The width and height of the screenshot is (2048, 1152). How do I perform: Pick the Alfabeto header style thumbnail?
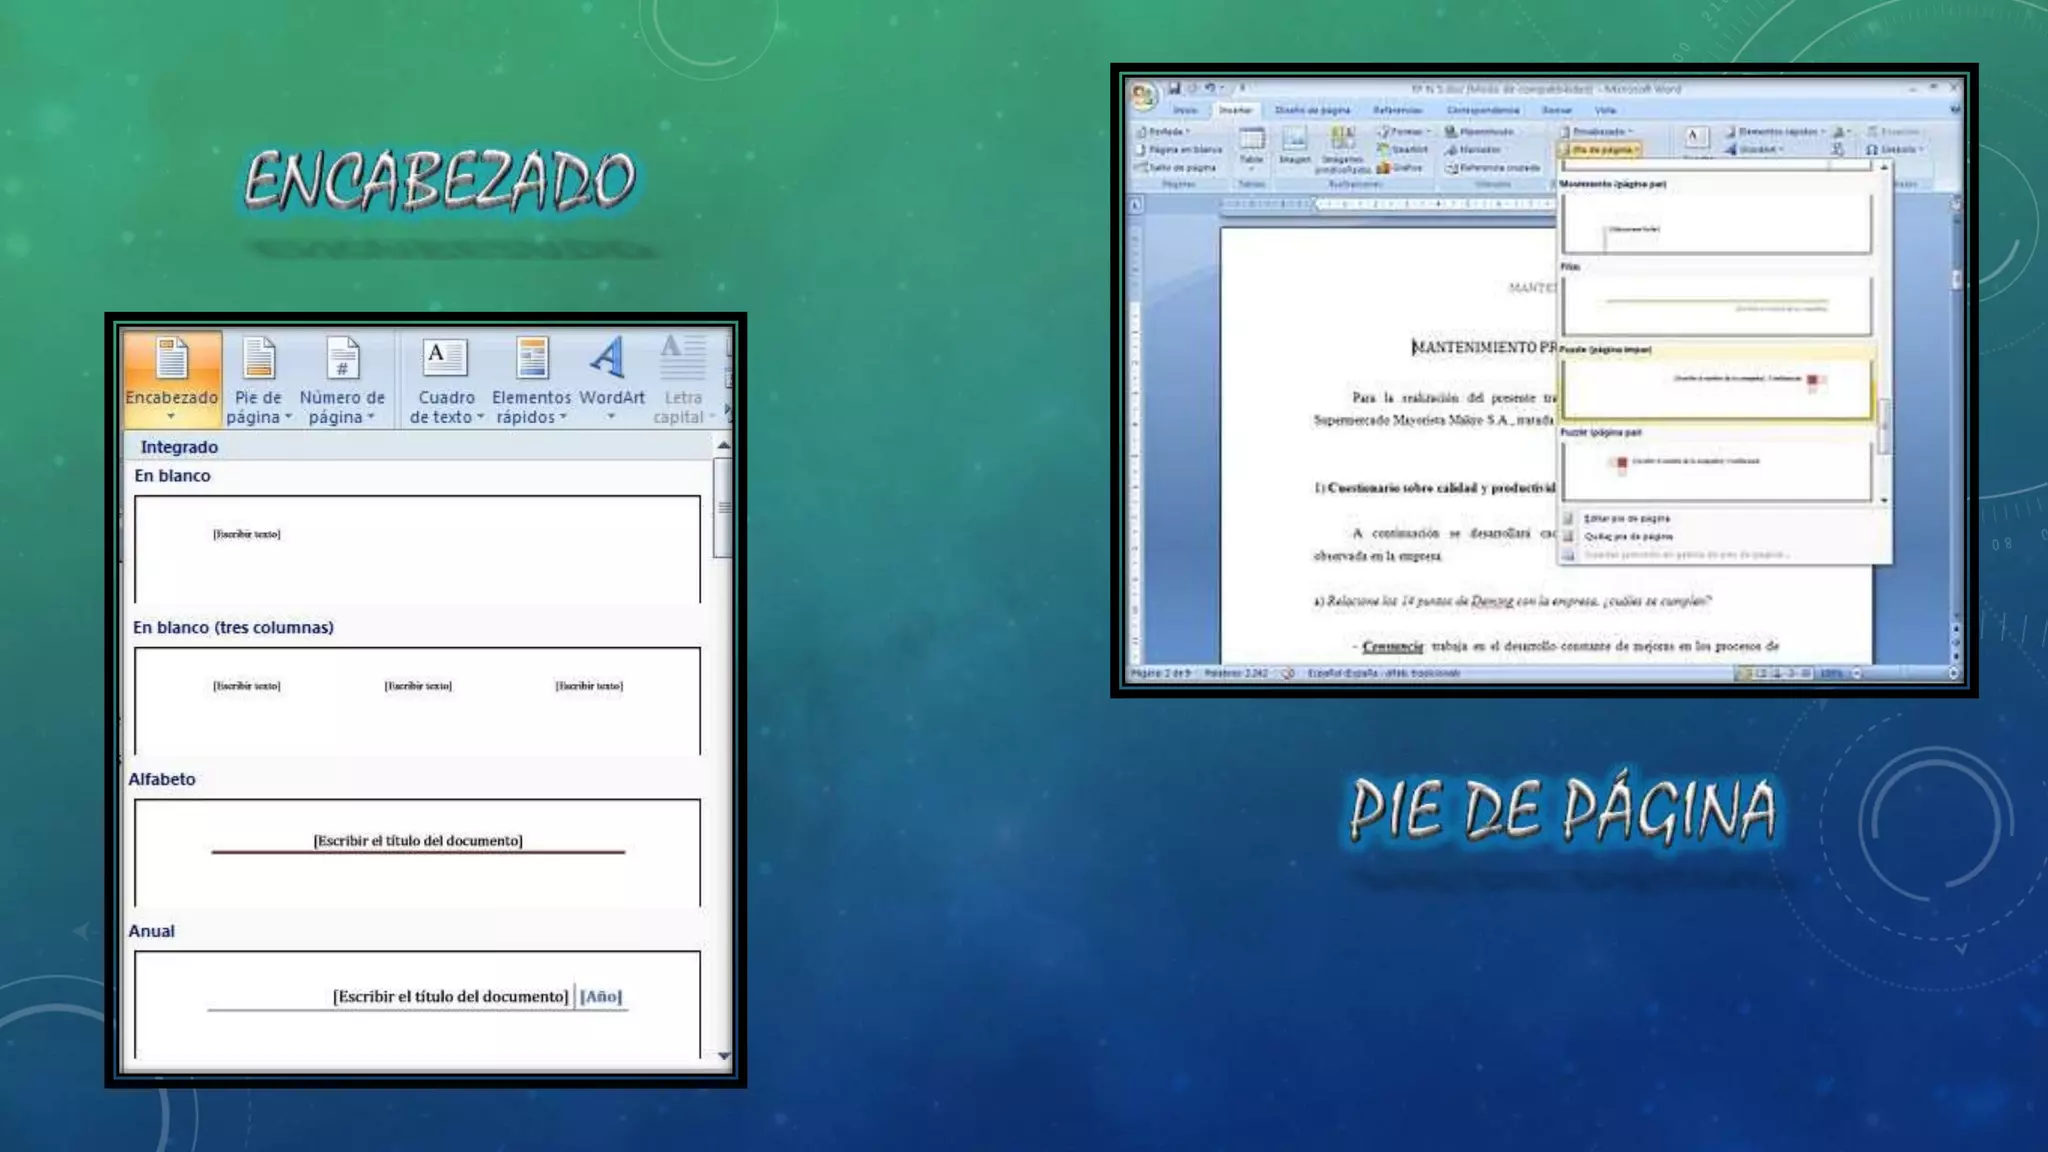click(x=417, y=851)
